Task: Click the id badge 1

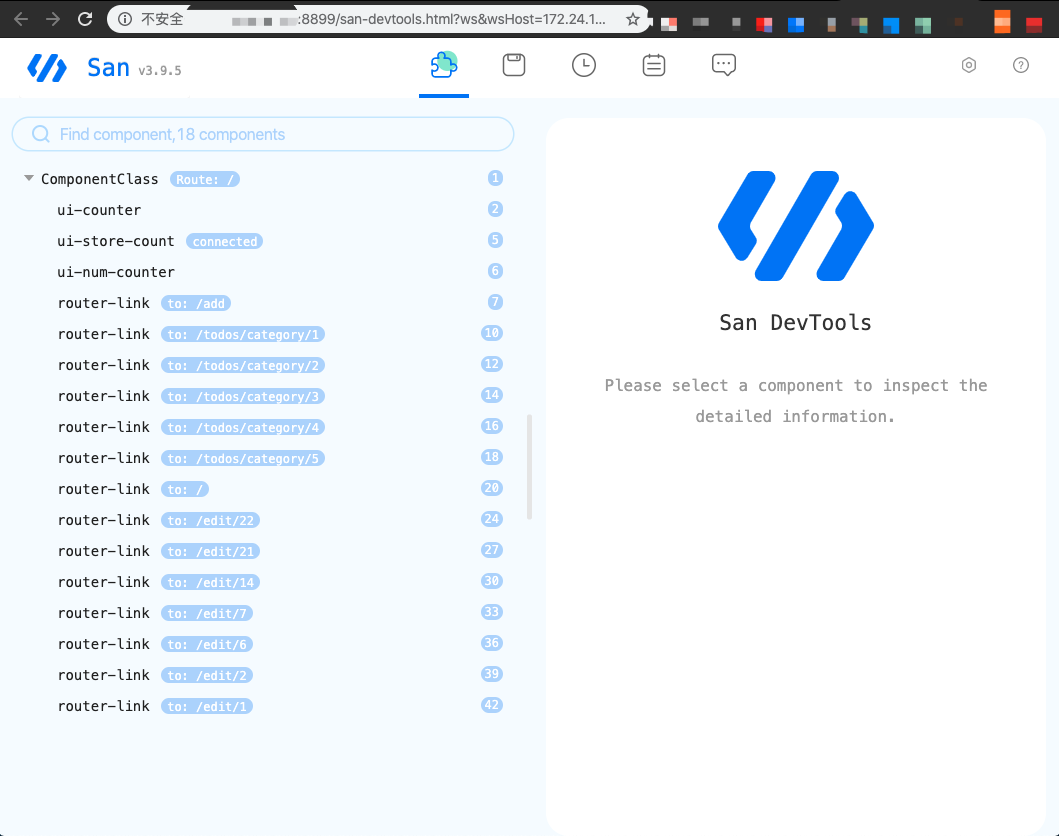Action: (x=495, y=178)
